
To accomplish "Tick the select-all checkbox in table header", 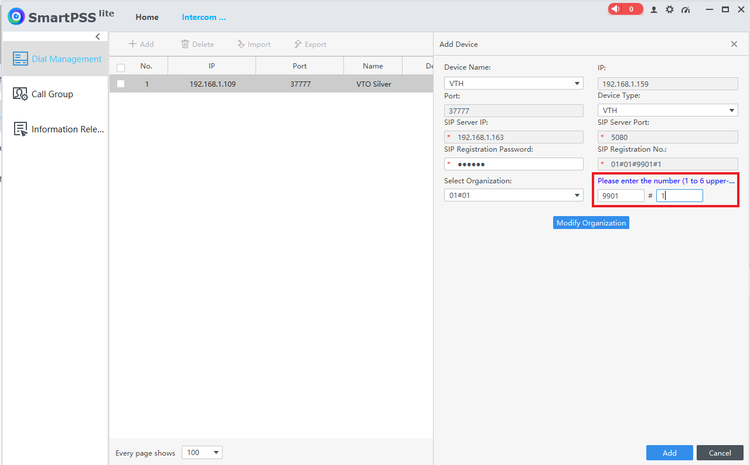I will [121, 67].
